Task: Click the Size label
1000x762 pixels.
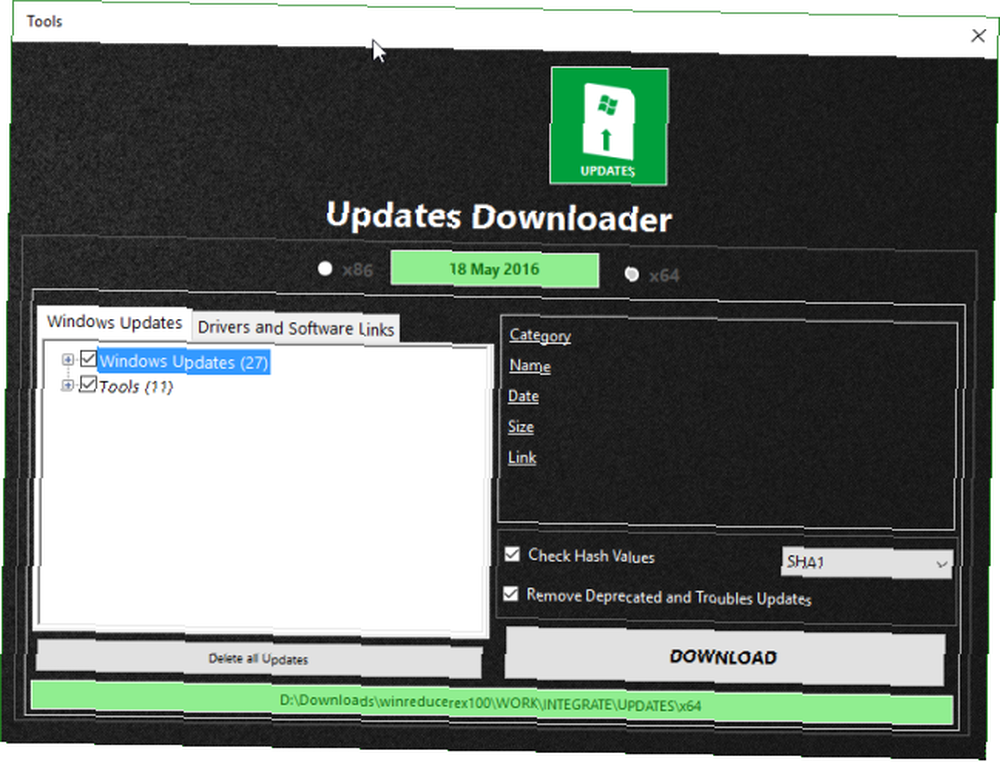Action: pyautogui.click(x=521, y=427)
